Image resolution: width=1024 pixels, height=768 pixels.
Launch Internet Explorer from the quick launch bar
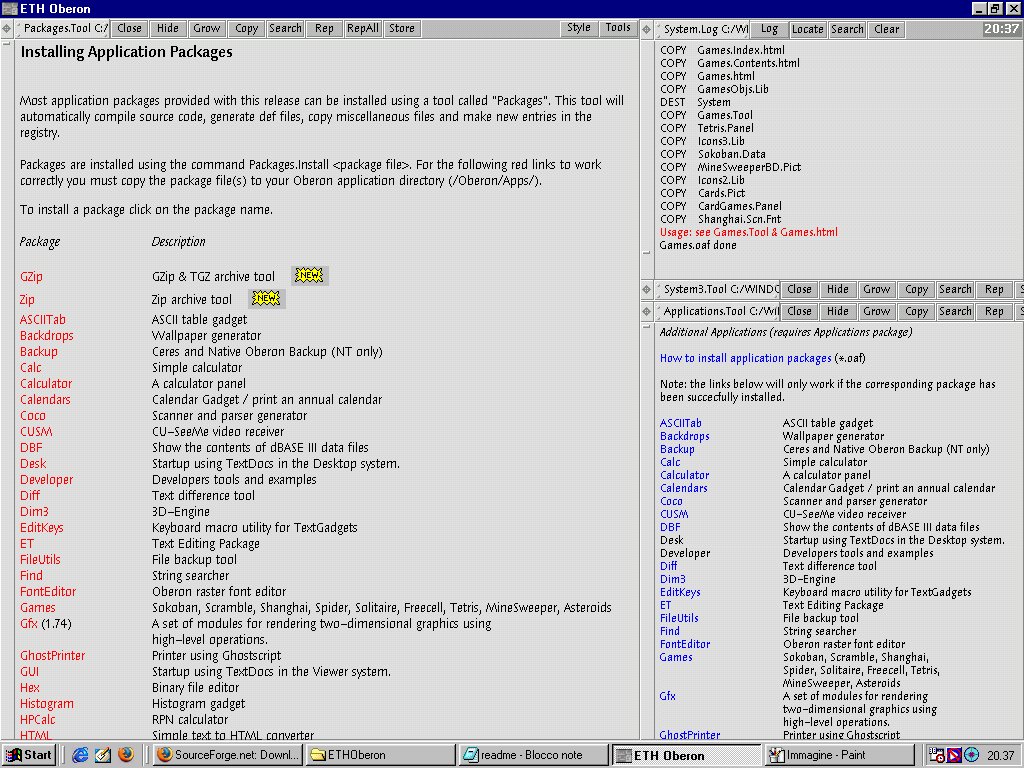80,755
